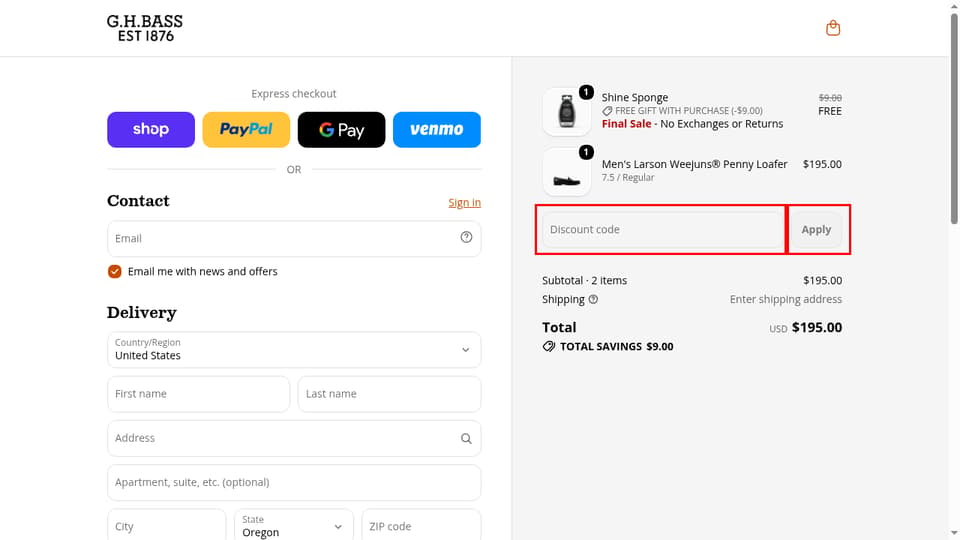
Task: Click the total savings tag icon
Action: coord(549,347)
